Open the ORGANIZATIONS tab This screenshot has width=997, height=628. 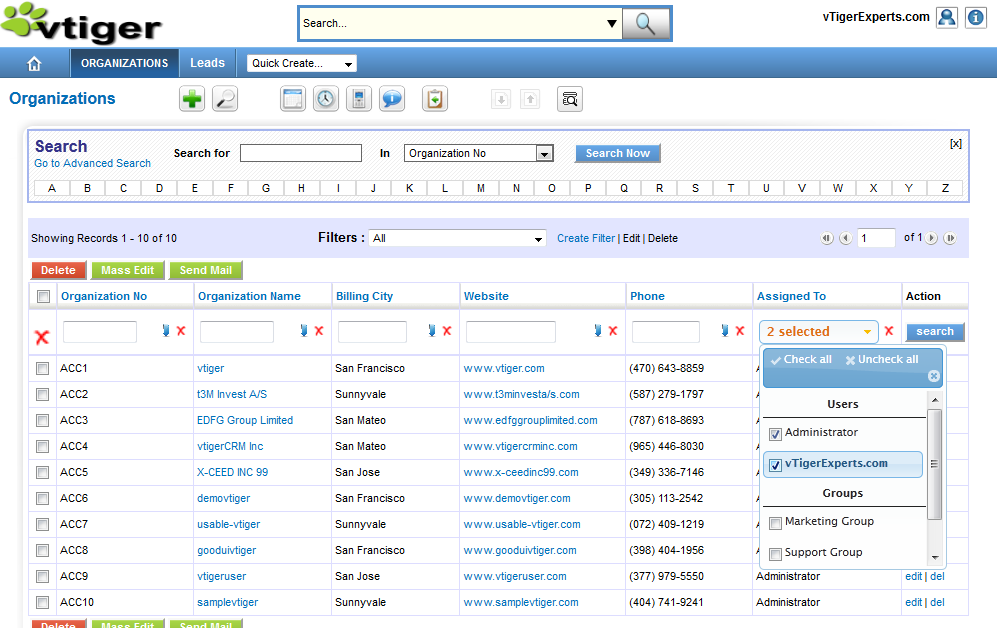click(125, 64)
